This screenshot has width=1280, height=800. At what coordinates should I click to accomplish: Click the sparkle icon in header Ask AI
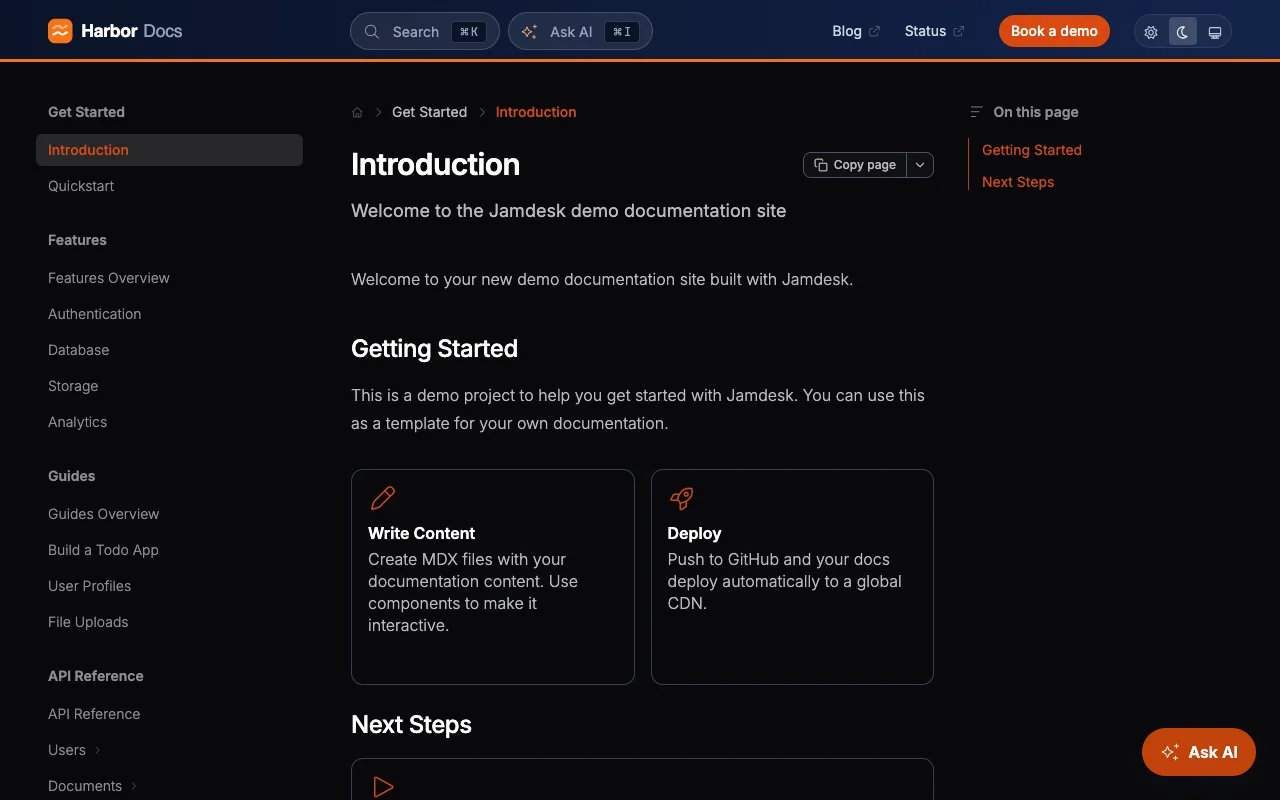point(530,31)
